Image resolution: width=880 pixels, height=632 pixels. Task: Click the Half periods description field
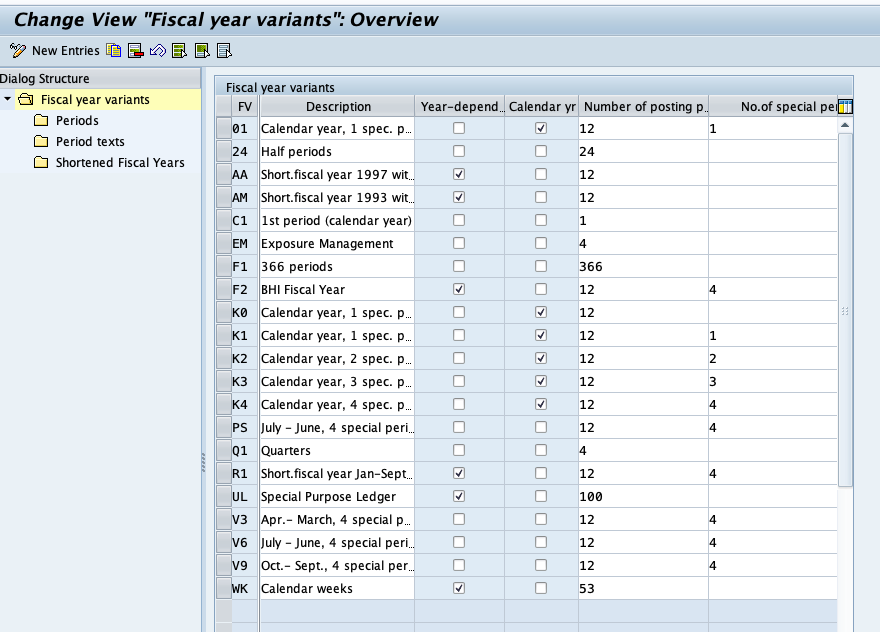point(337,152)
